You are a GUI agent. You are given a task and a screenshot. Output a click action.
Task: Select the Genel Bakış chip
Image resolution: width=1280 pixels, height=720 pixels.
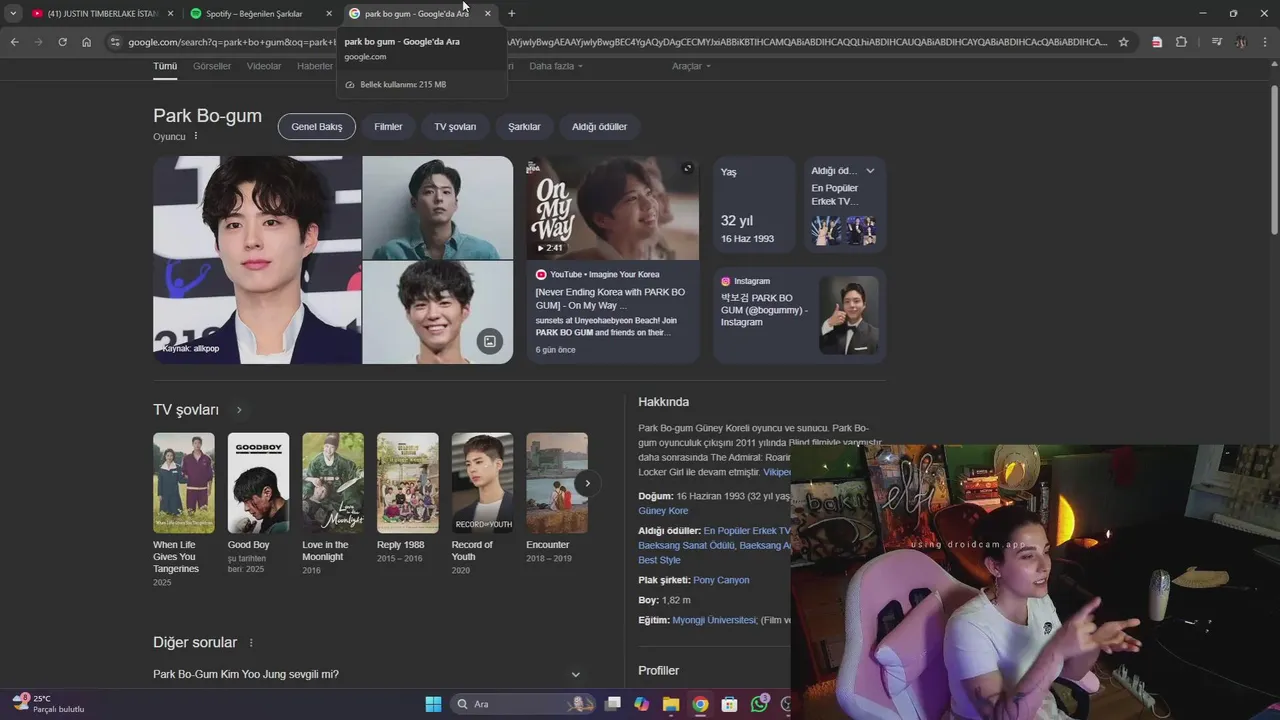click(x=317, y=127)
